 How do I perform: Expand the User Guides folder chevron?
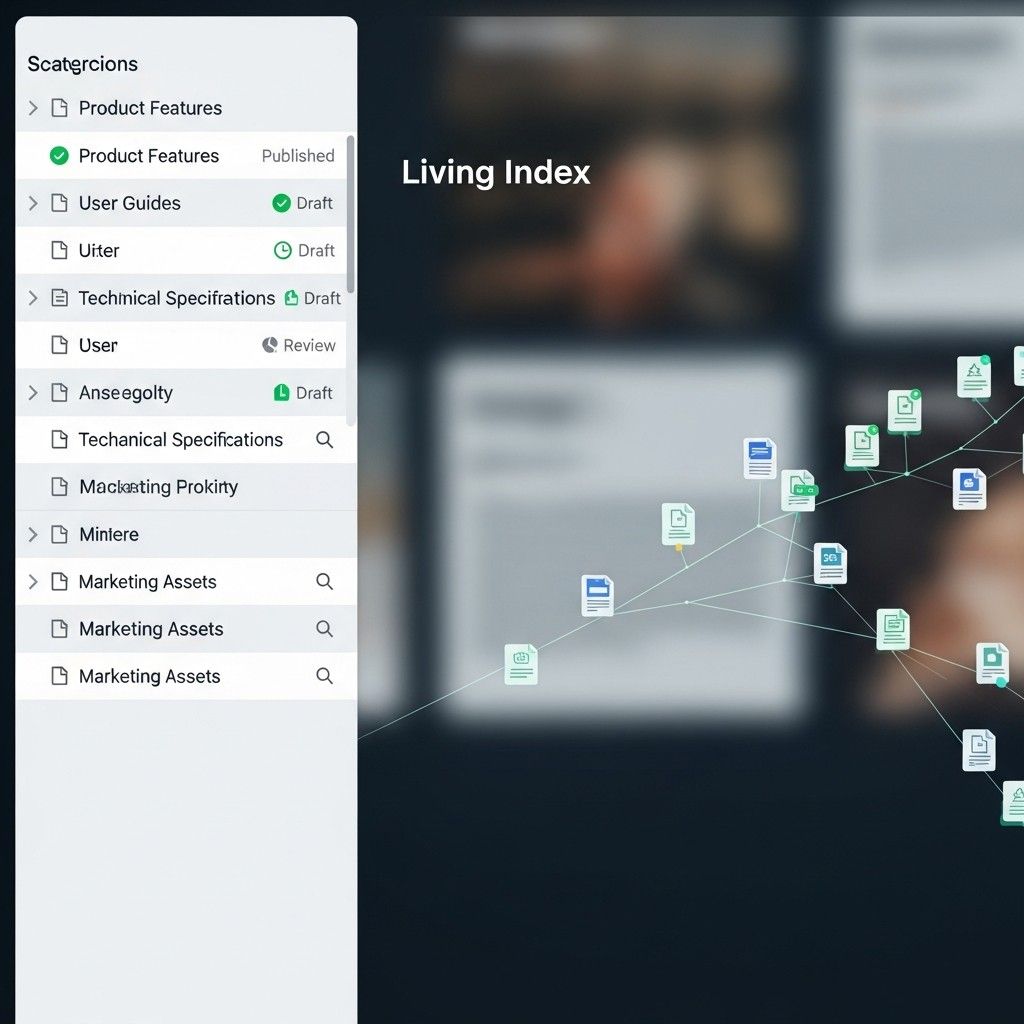pyautogui.click(x=33, y=203)
